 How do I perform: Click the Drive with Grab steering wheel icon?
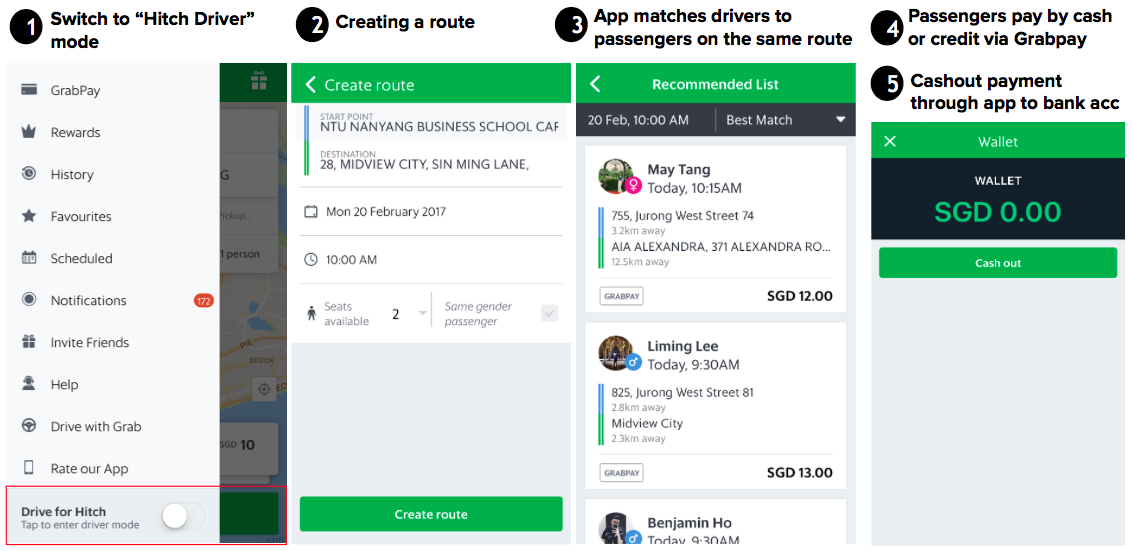click(29, 426)
